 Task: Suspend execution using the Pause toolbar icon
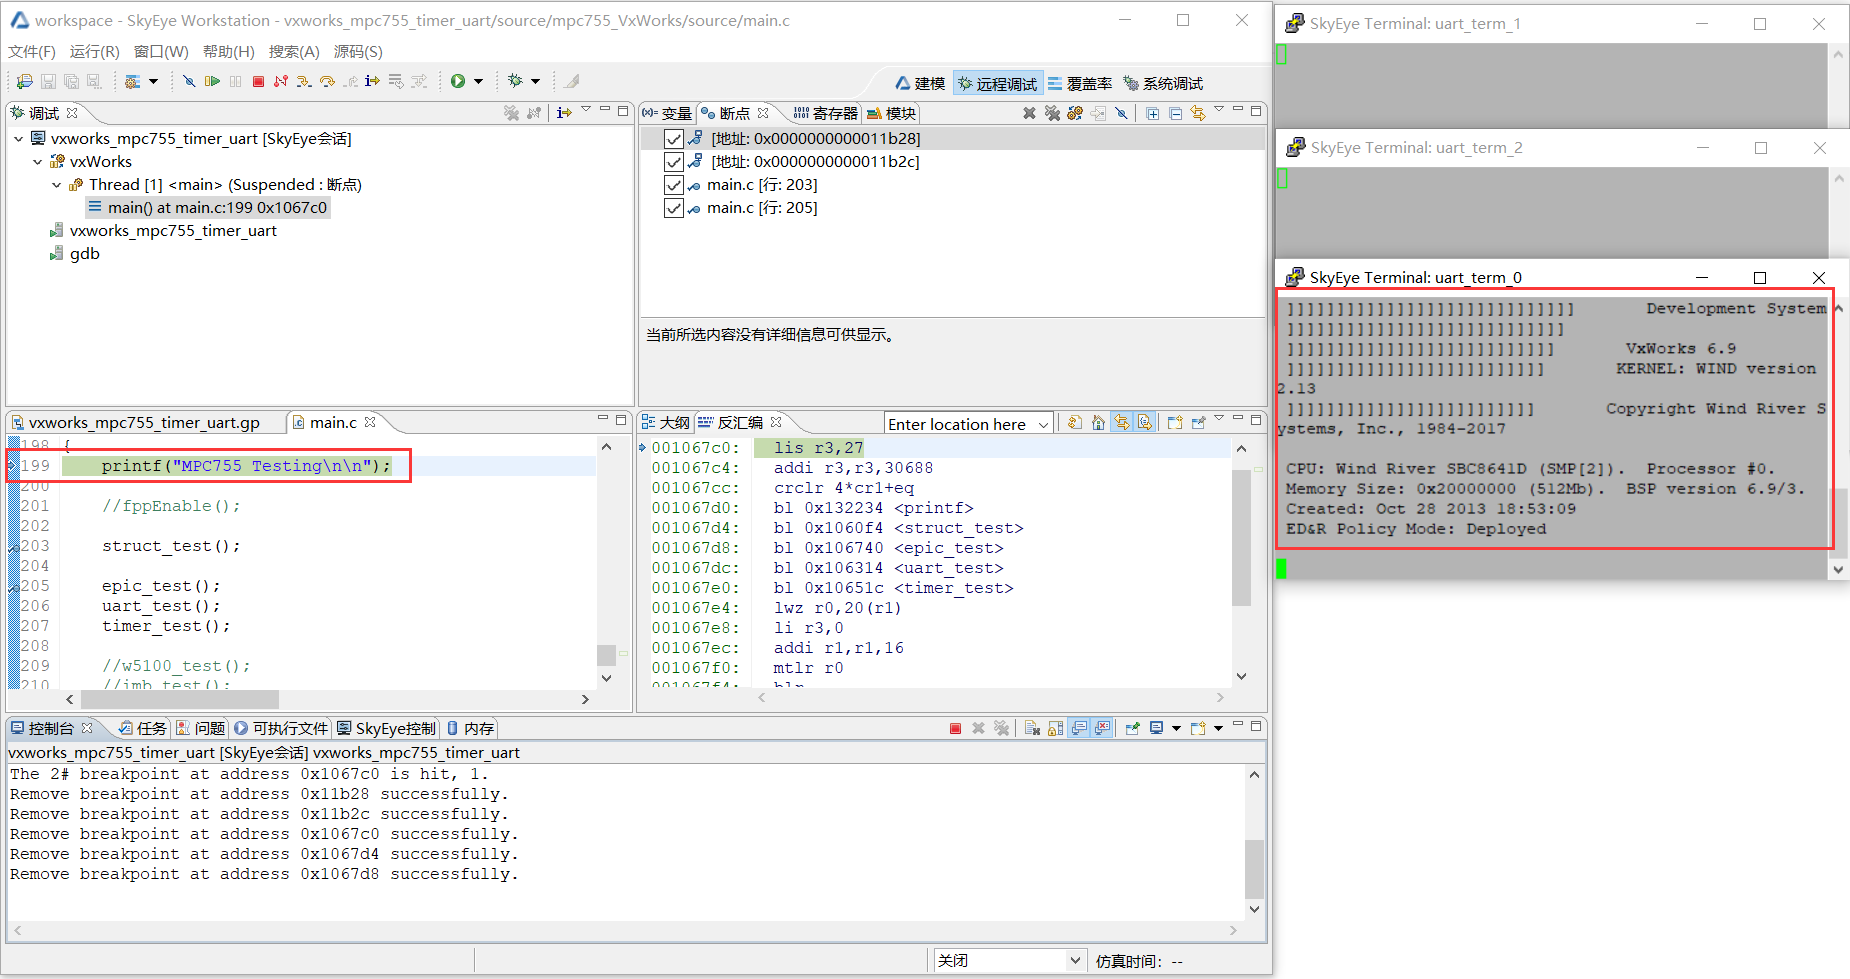pos(236,82)
